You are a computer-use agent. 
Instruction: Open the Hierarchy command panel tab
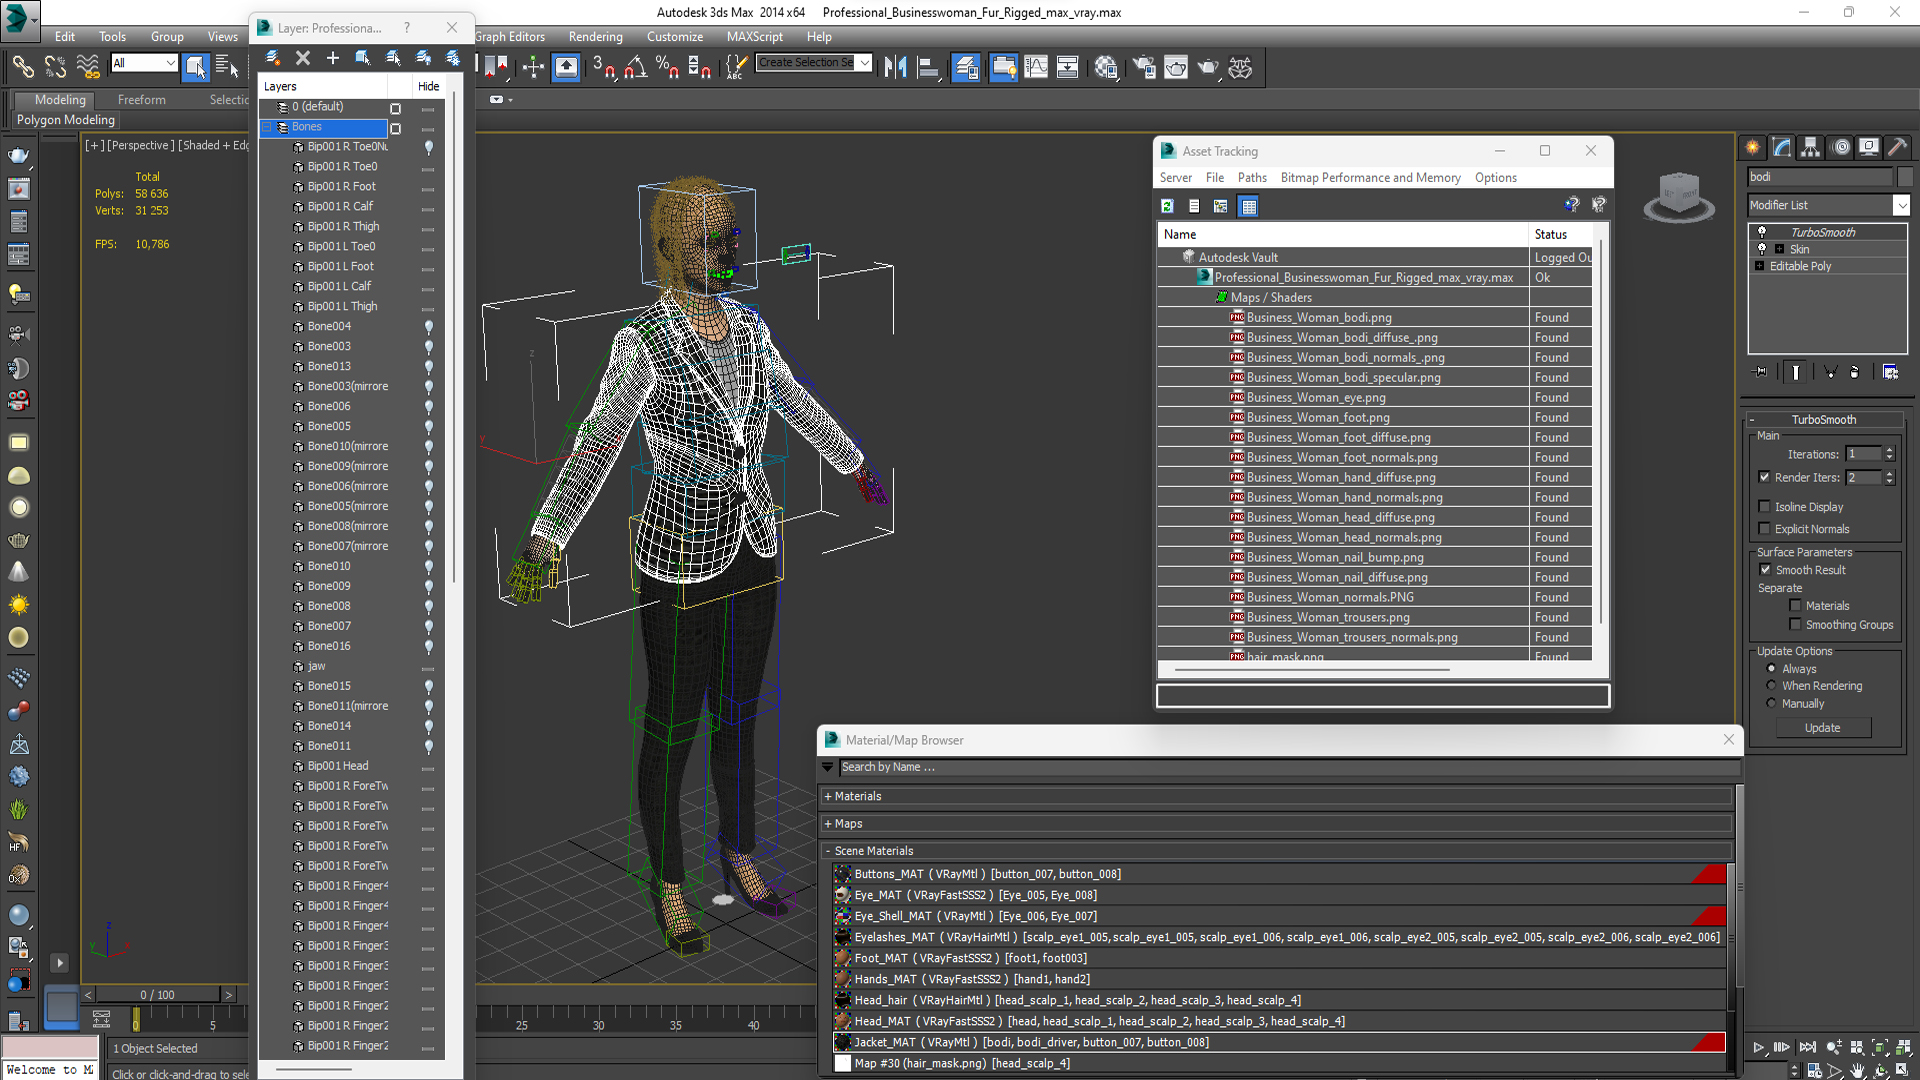[1811, 147]
